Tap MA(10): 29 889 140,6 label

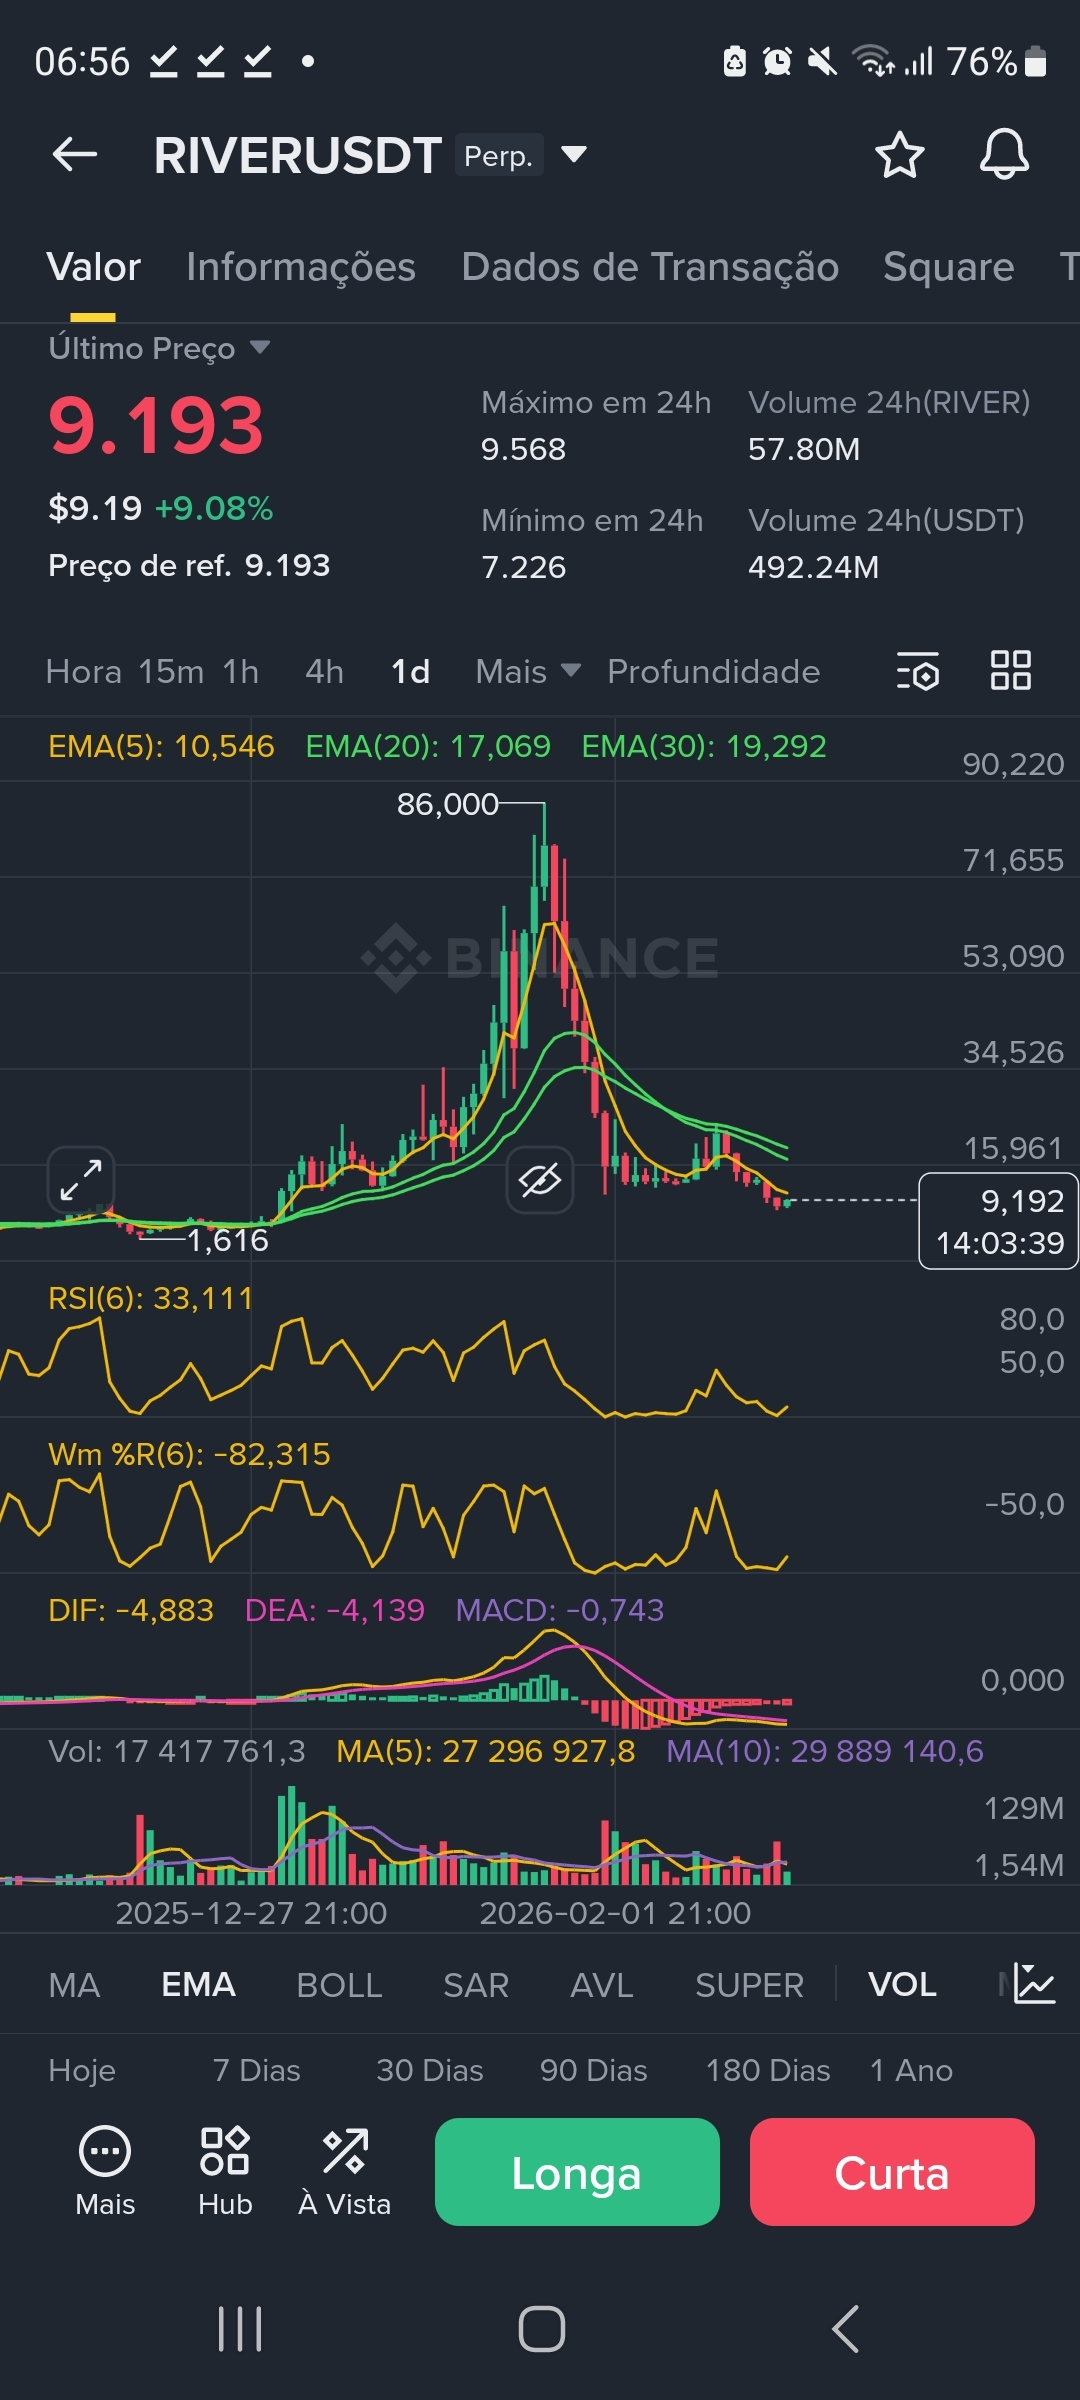click(x=825, y=1751)
